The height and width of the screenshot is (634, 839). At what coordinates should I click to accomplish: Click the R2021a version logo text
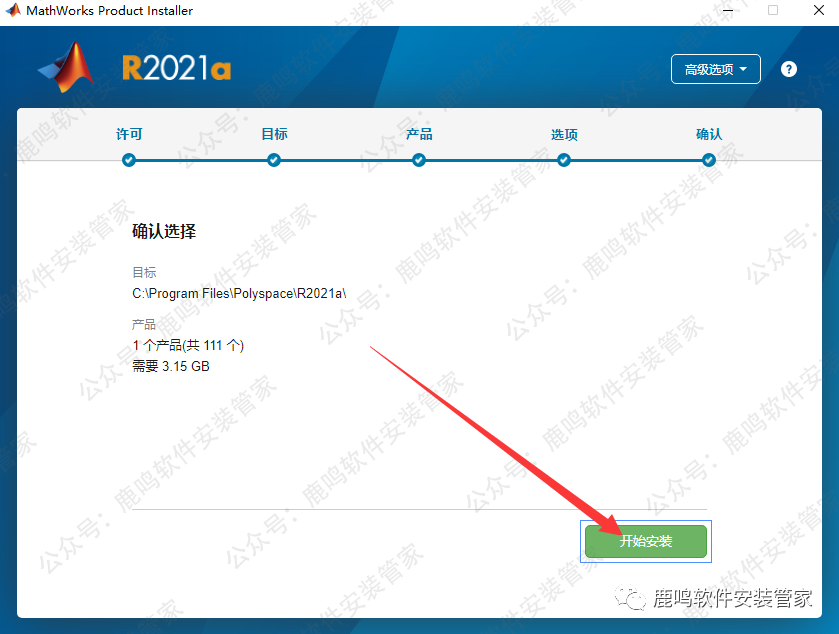pos(176,68)
